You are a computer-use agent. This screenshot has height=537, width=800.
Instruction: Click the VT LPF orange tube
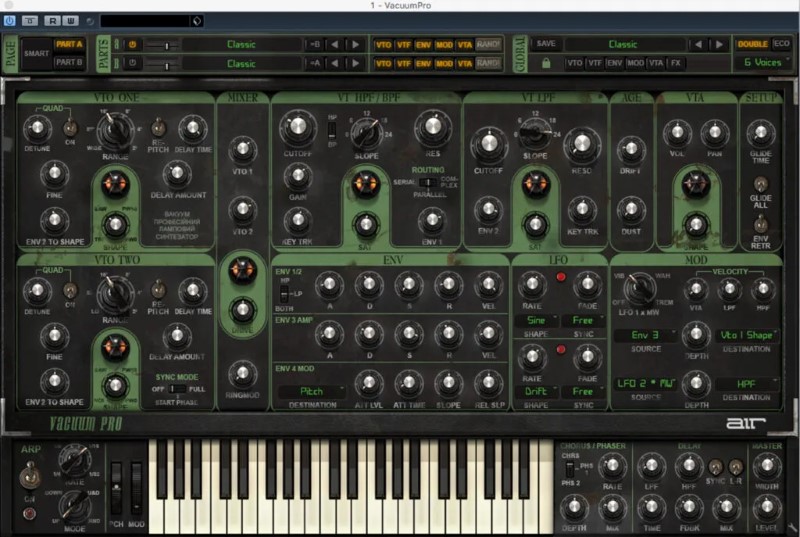point(535,185)
